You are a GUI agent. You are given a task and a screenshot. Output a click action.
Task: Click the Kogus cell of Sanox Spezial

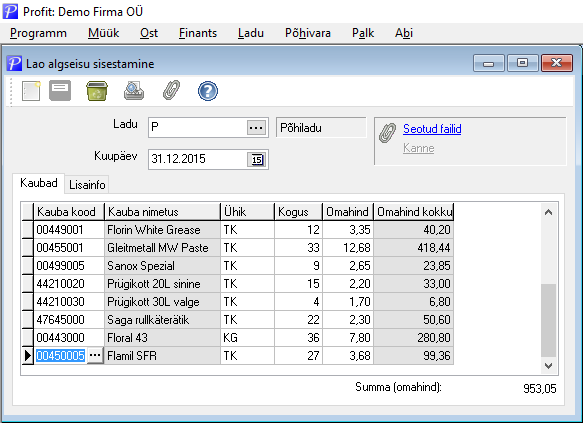299,266
